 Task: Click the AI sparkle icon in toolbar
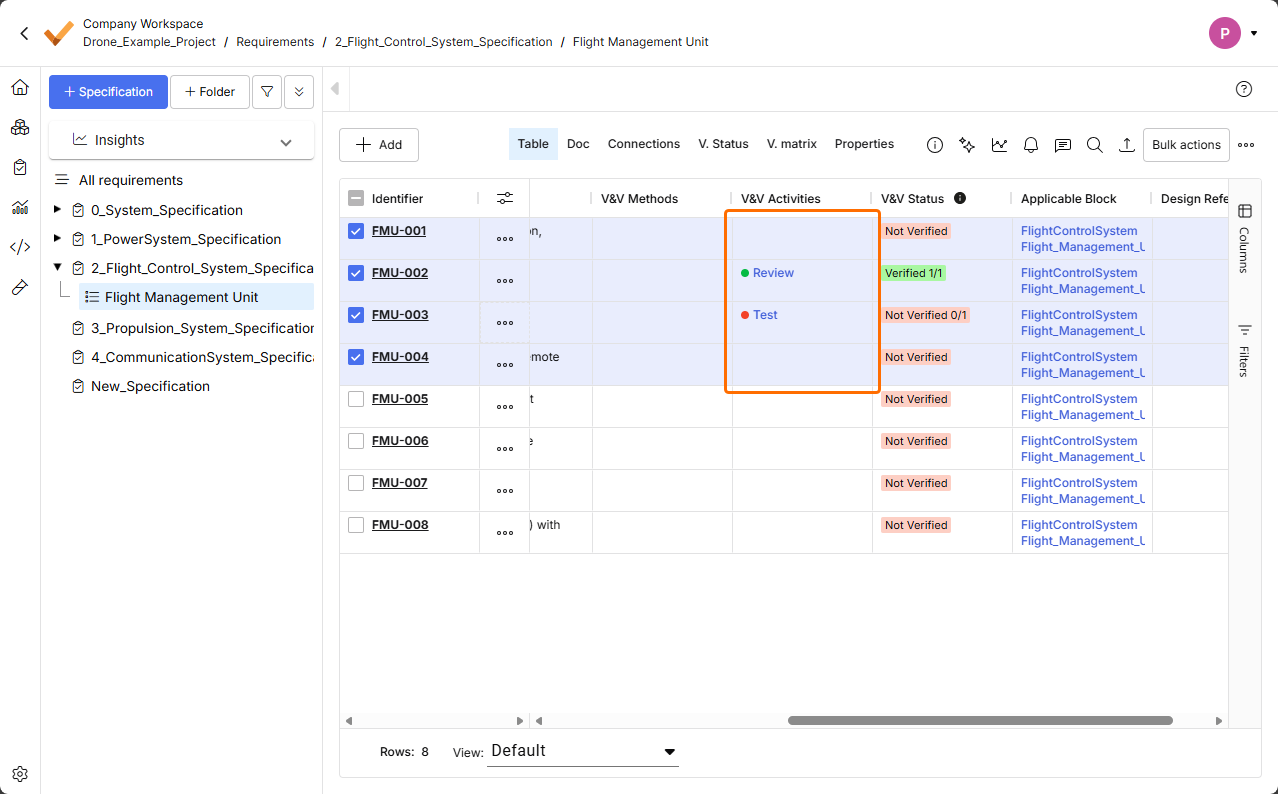point(967,145)
